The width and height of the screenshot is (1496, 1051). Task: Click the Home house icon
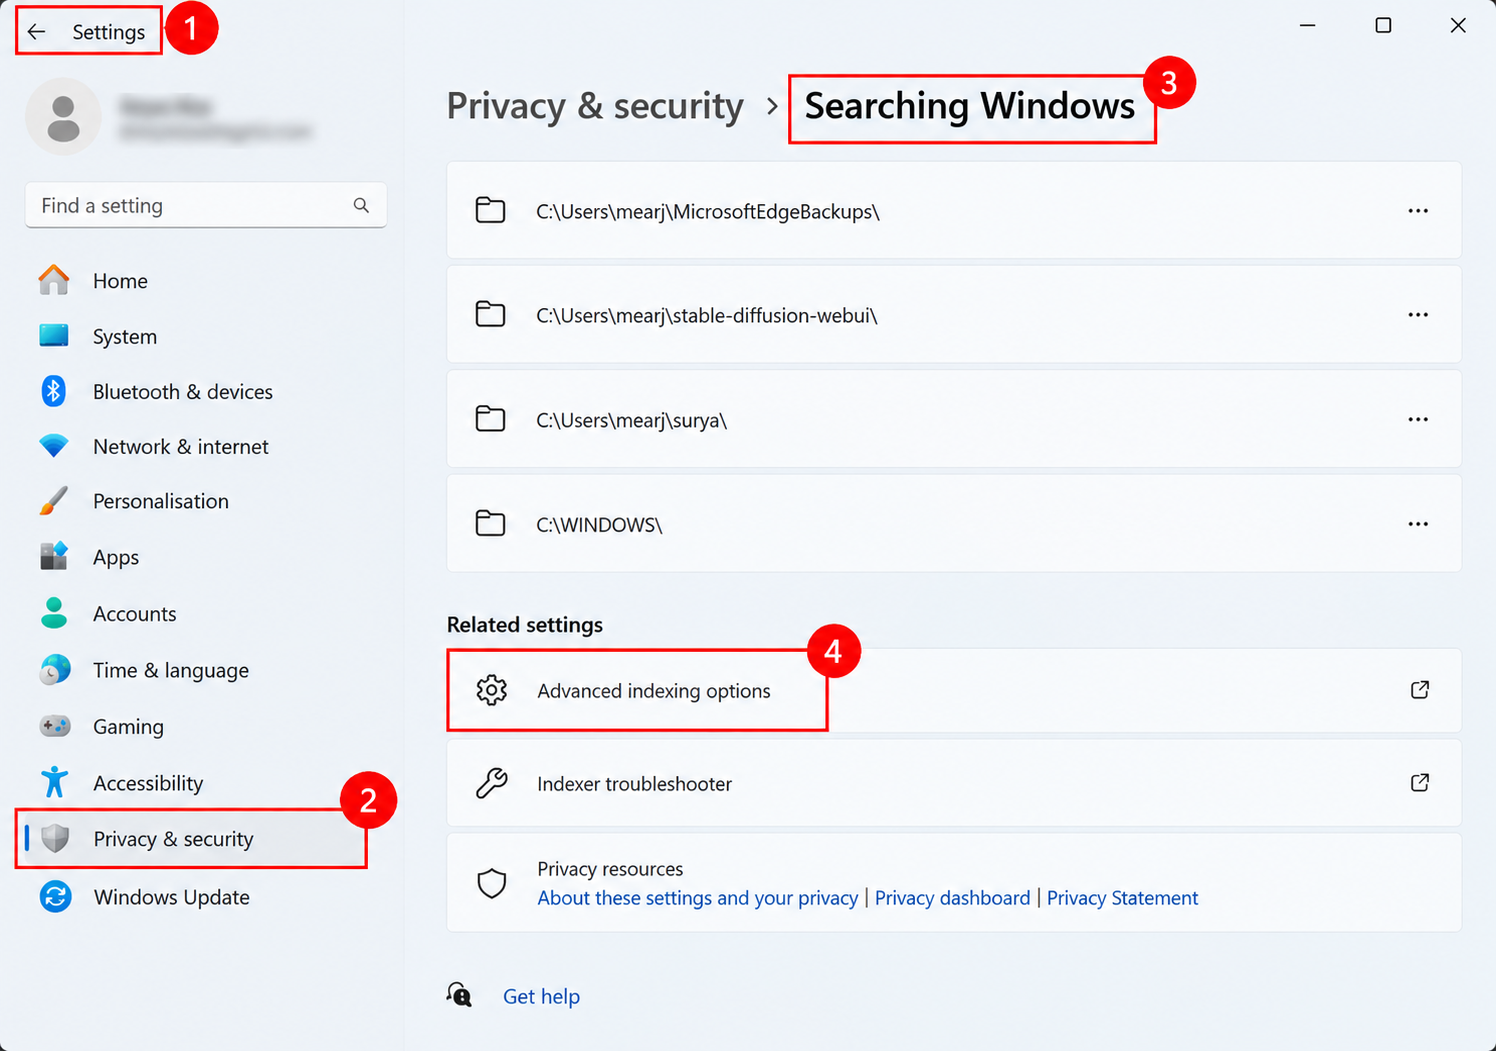tap(54, 280)
